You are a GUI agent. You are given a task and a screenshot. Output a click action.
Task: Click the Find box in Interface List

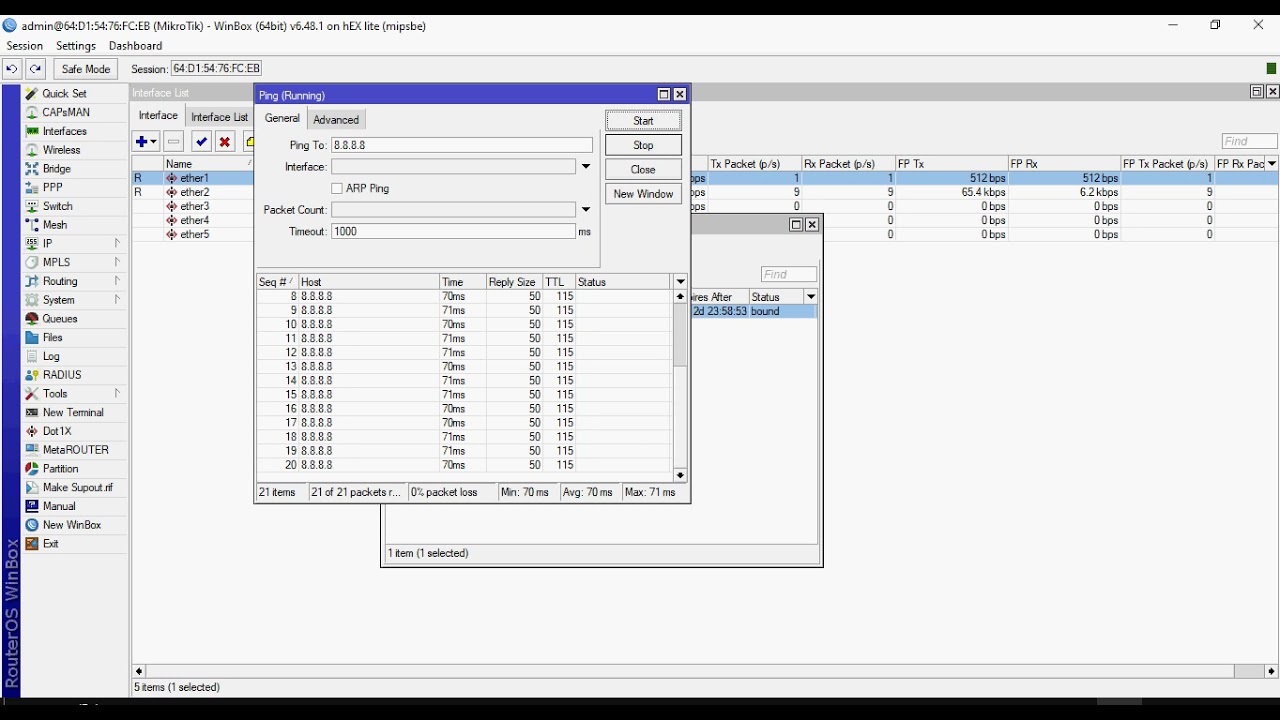click(1249, 141)
